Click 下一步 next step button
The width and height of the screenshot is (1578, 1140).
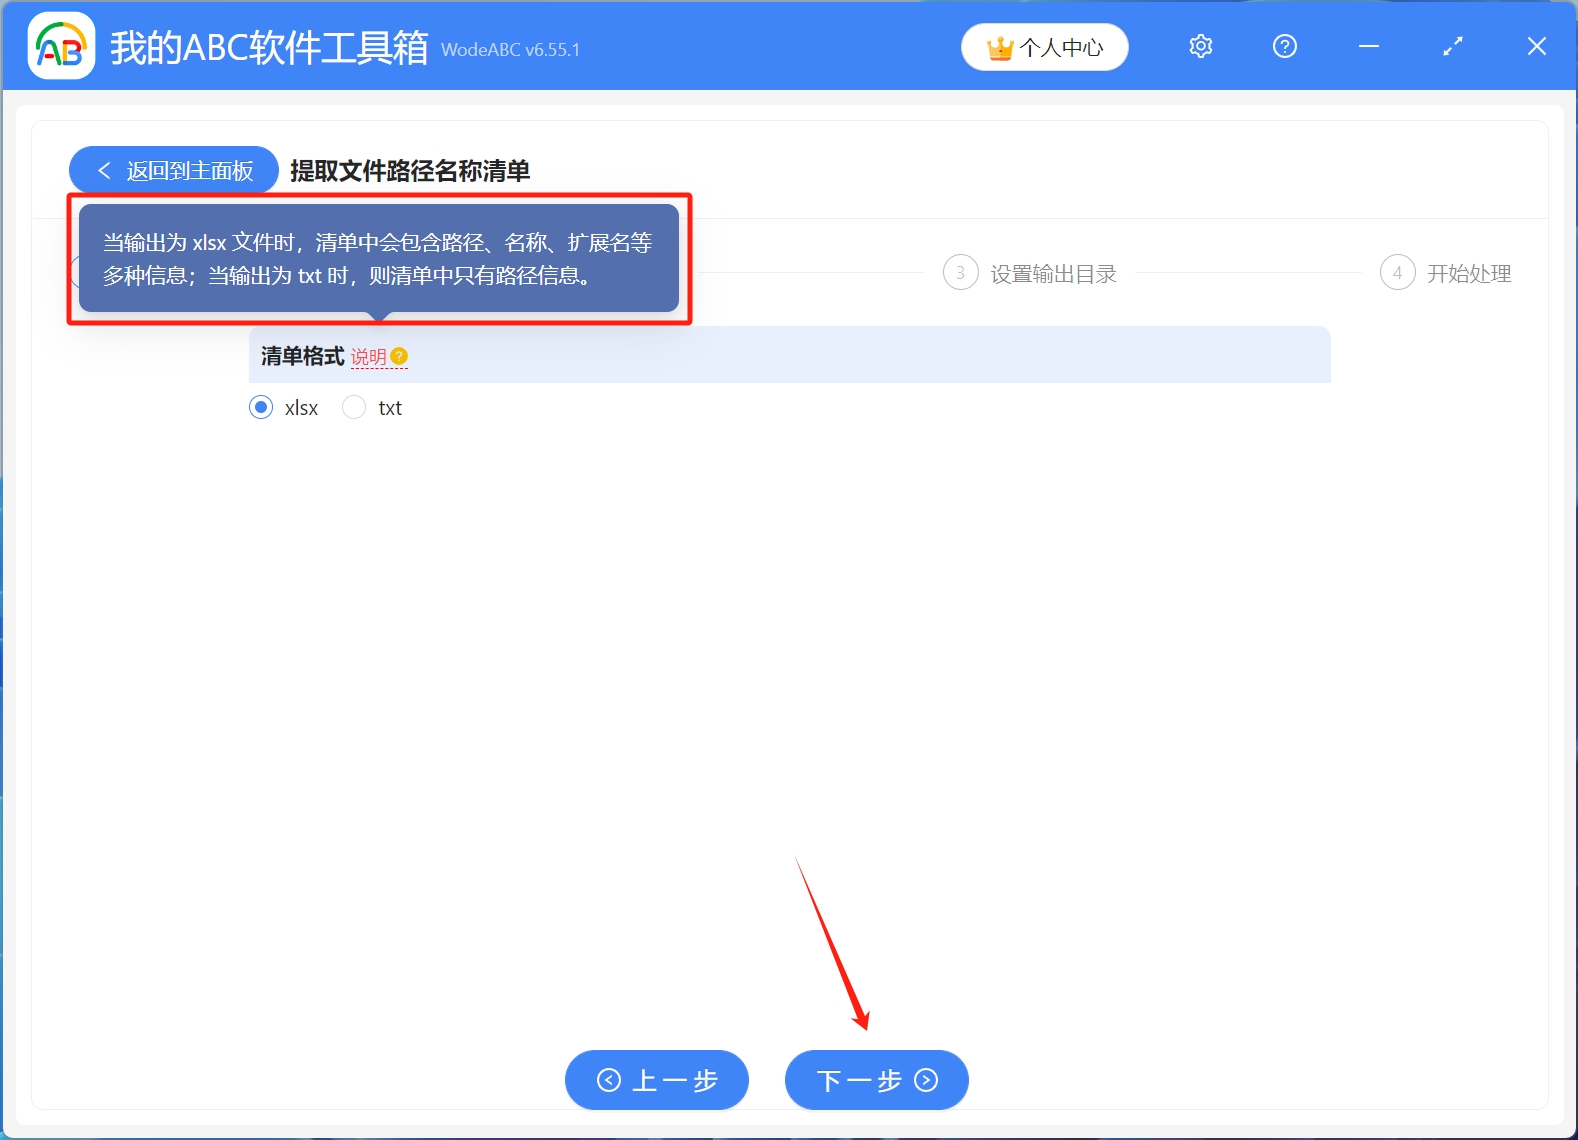877,1080
